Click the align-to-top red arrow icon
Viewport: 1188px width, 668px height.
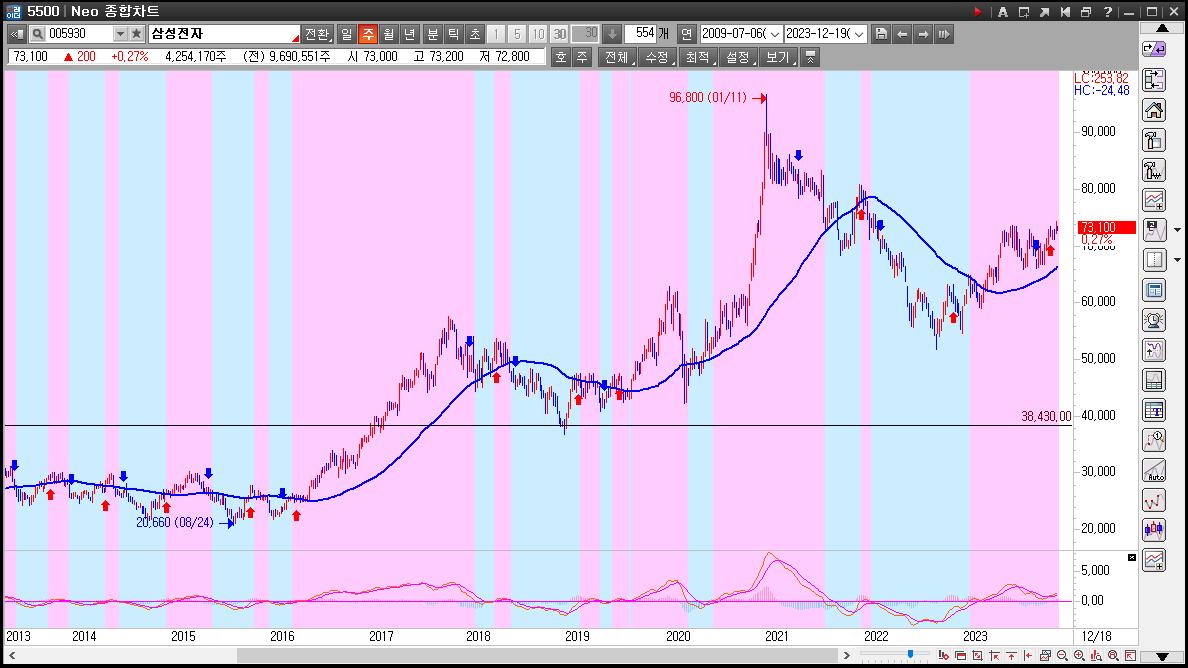[x=1011, y=655]
